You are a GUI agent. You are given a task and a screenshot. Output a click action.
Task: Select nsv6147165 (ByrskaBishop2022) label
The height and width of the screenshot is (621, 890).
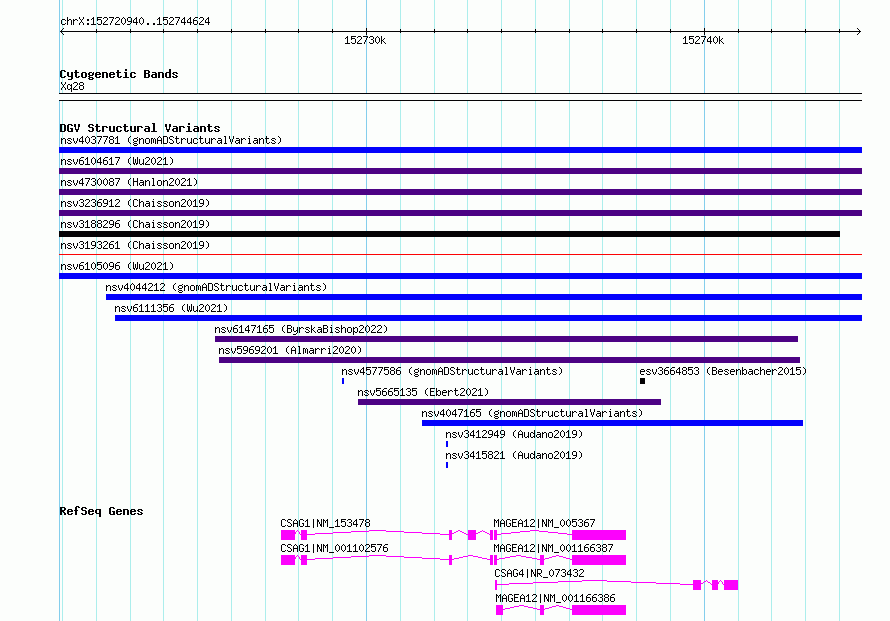(x=301, y=329)
